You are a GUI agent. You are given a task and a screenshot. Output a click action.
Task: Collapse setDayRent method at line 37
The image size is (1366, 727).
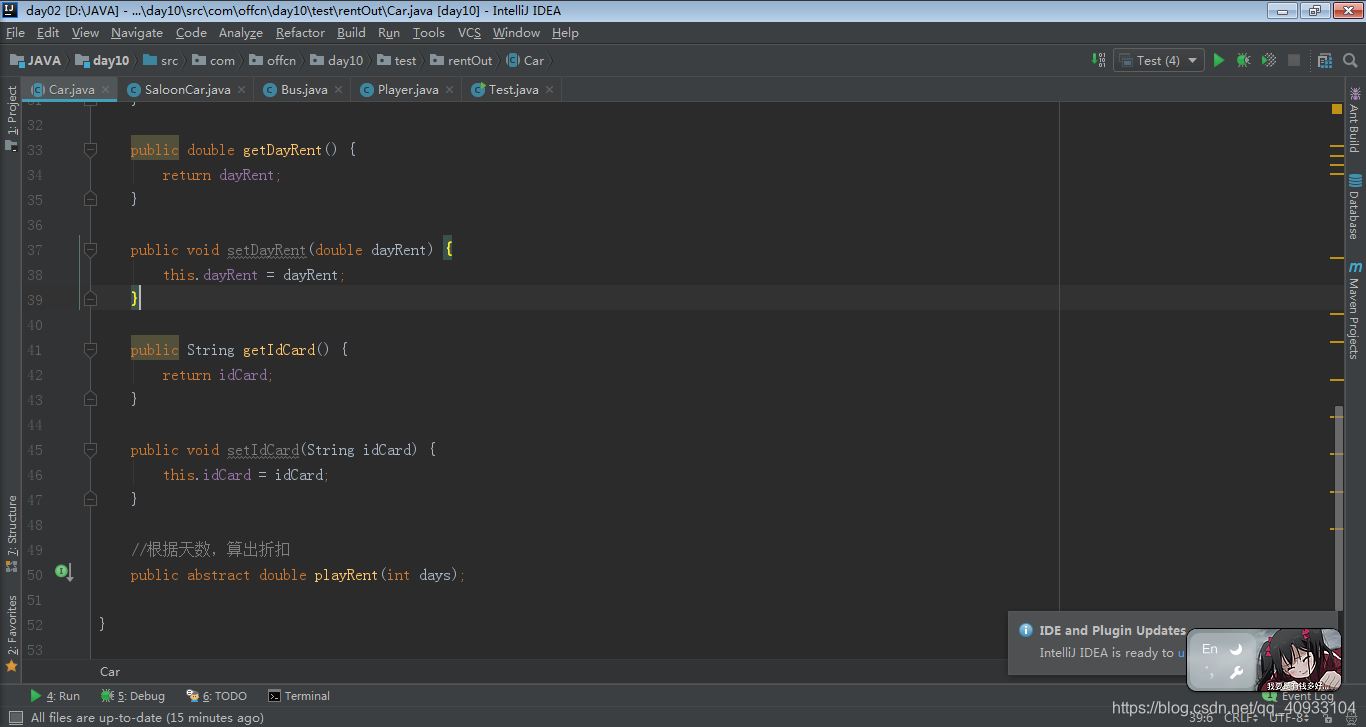90,249
